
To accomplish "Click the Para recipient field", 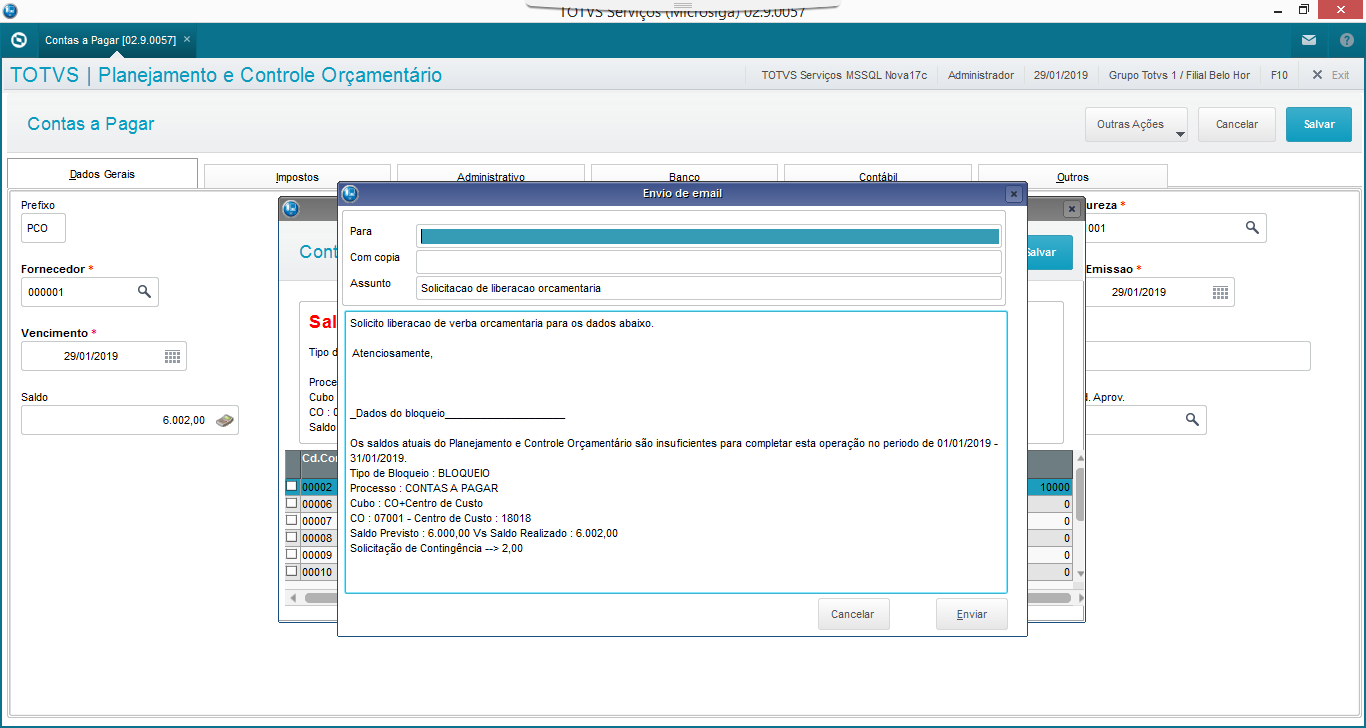I will [x=709, y=236].
